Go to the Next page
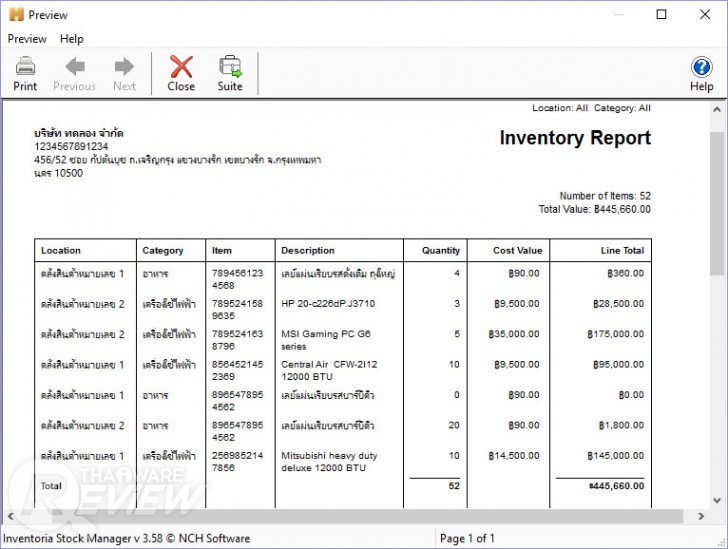 124,74
